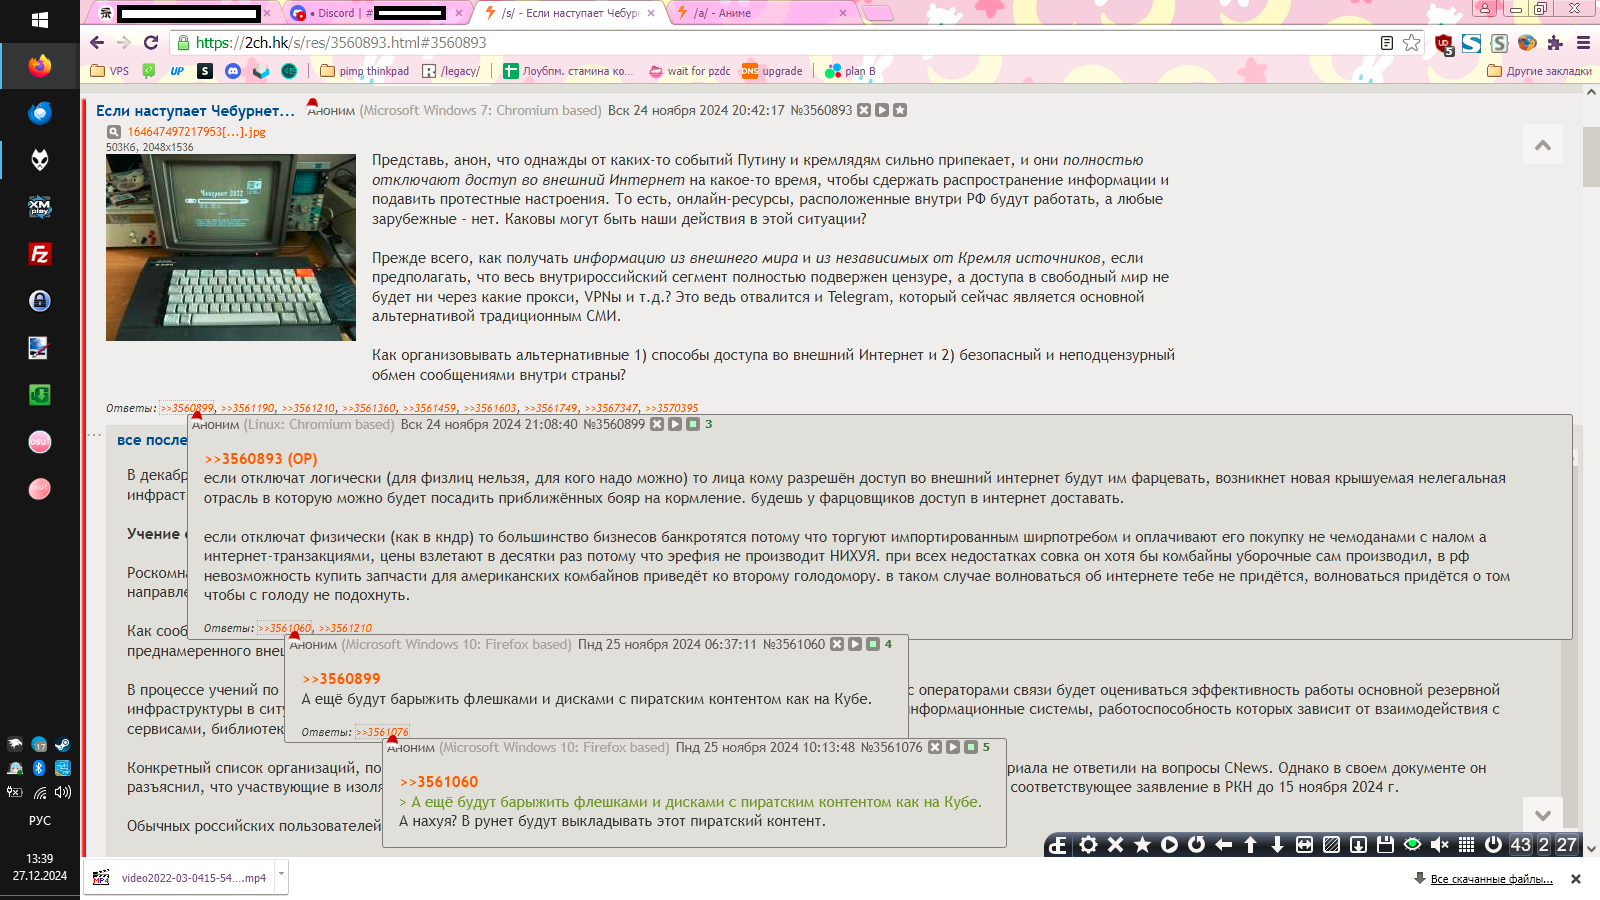Click Все скачанные файлы downloads link
1600x900 pixels.
click(x=1491, y=879)
